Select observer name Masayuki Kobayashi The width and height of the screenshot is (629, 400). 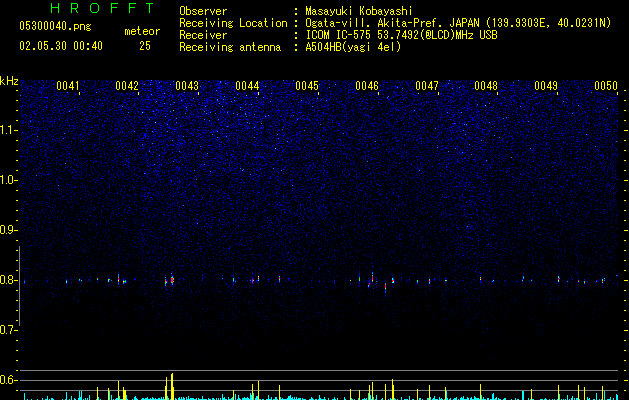(x=359, y=11)
